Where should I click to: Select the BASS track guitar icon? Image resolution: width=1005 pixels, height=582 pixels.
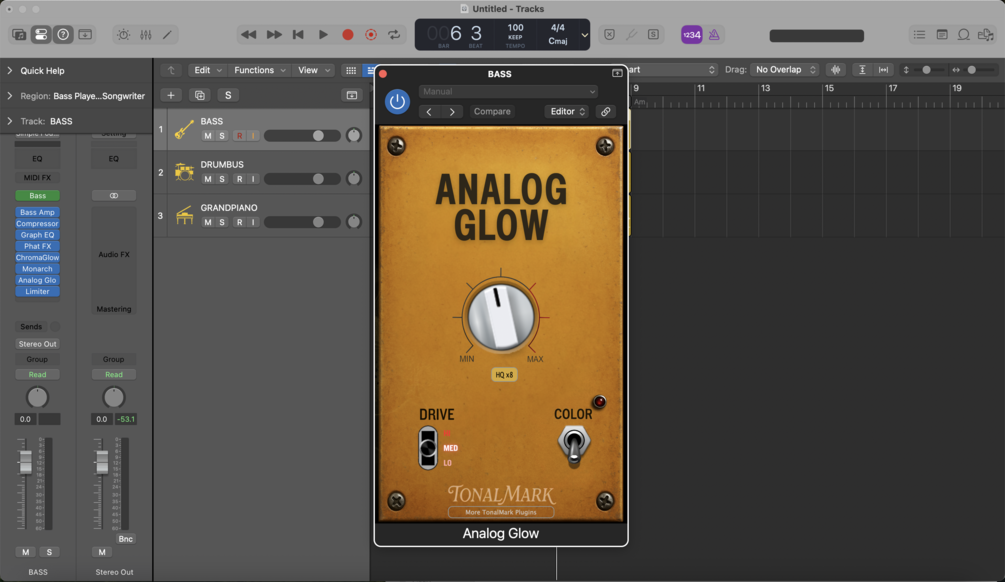coord(184,129)
